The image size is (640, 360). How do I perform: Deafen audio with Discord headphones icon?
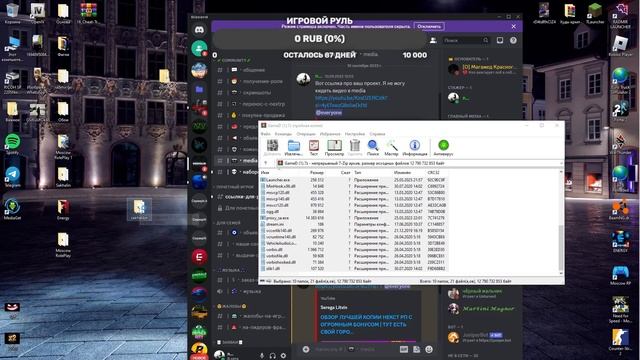click(273, 356)
